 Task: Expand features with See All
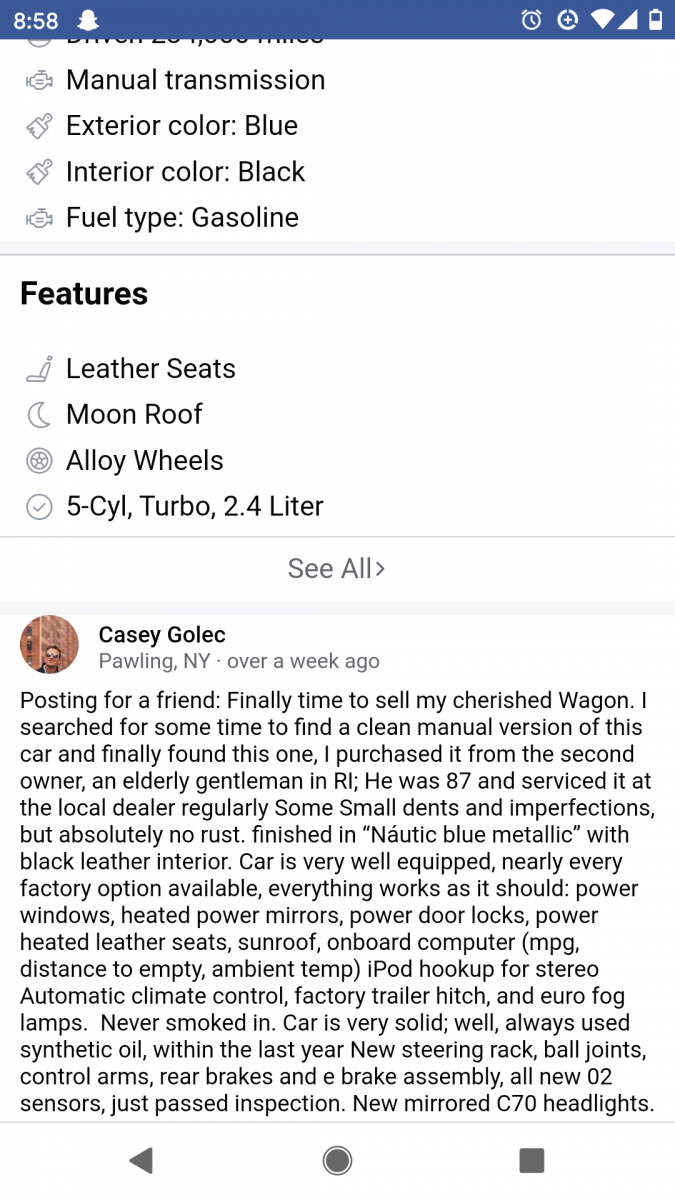pyautogui.click(x=336, y=569)
